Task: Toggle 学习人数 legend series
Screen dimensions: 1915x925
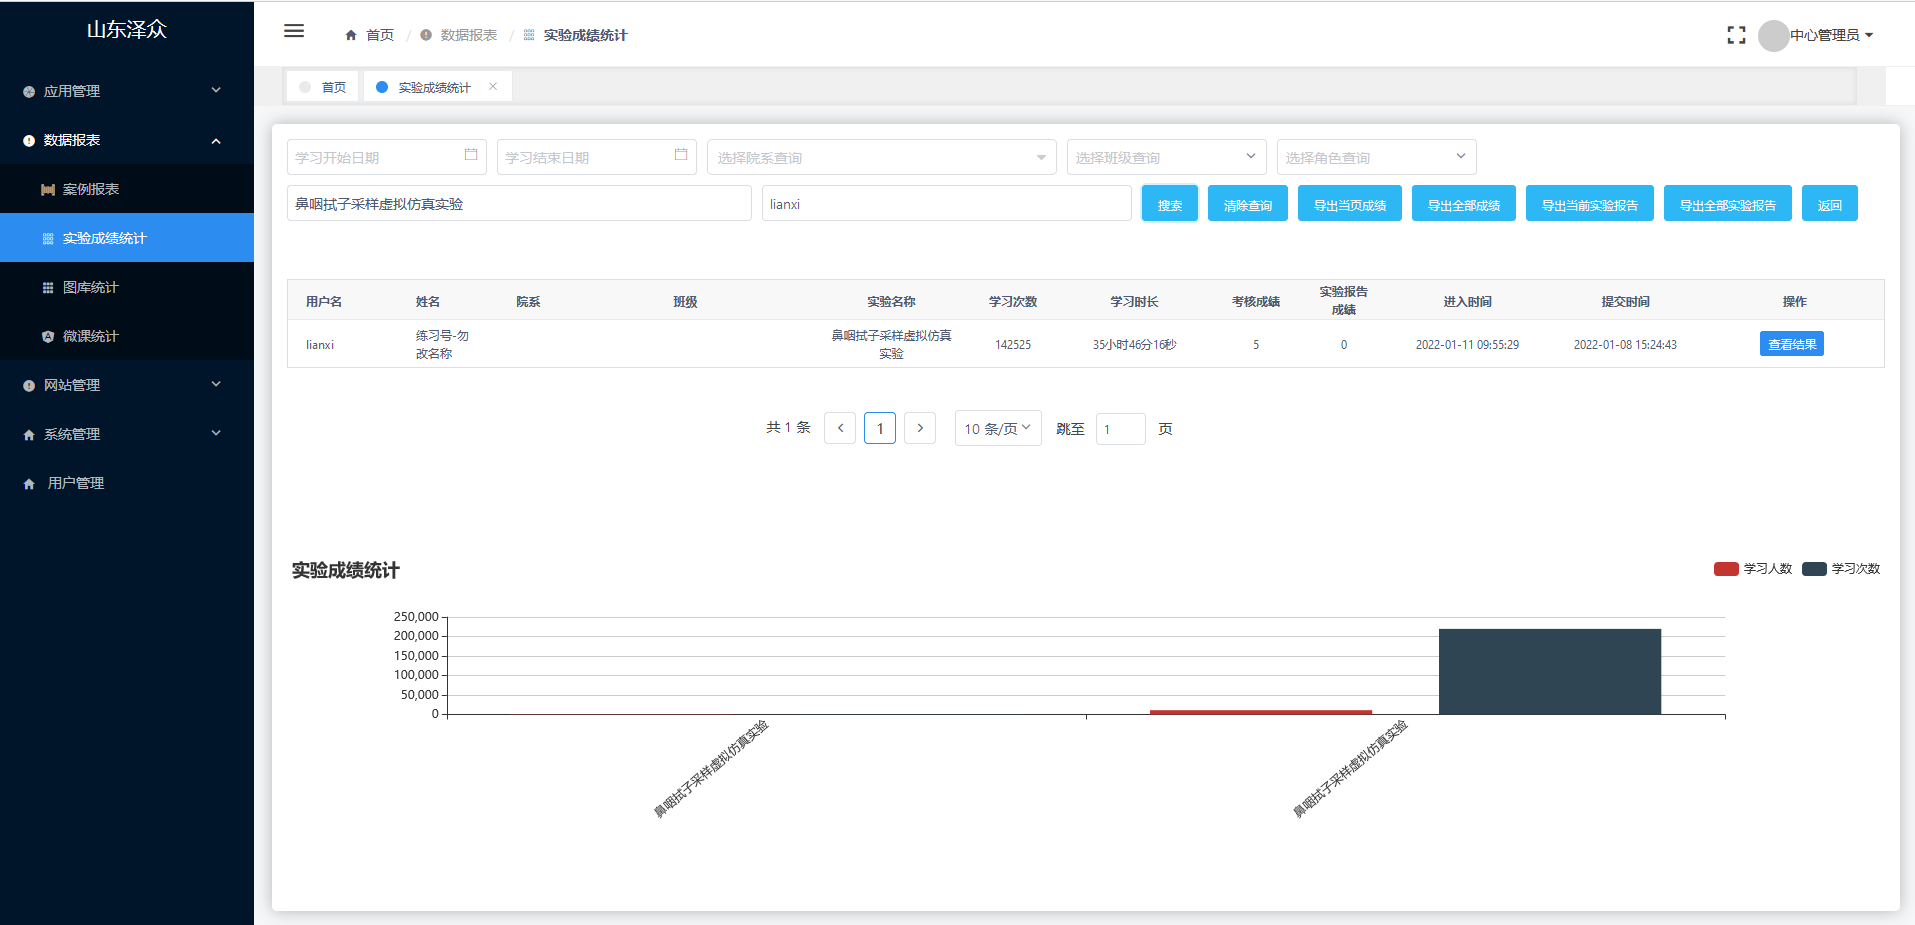Action: point(1753,569)
